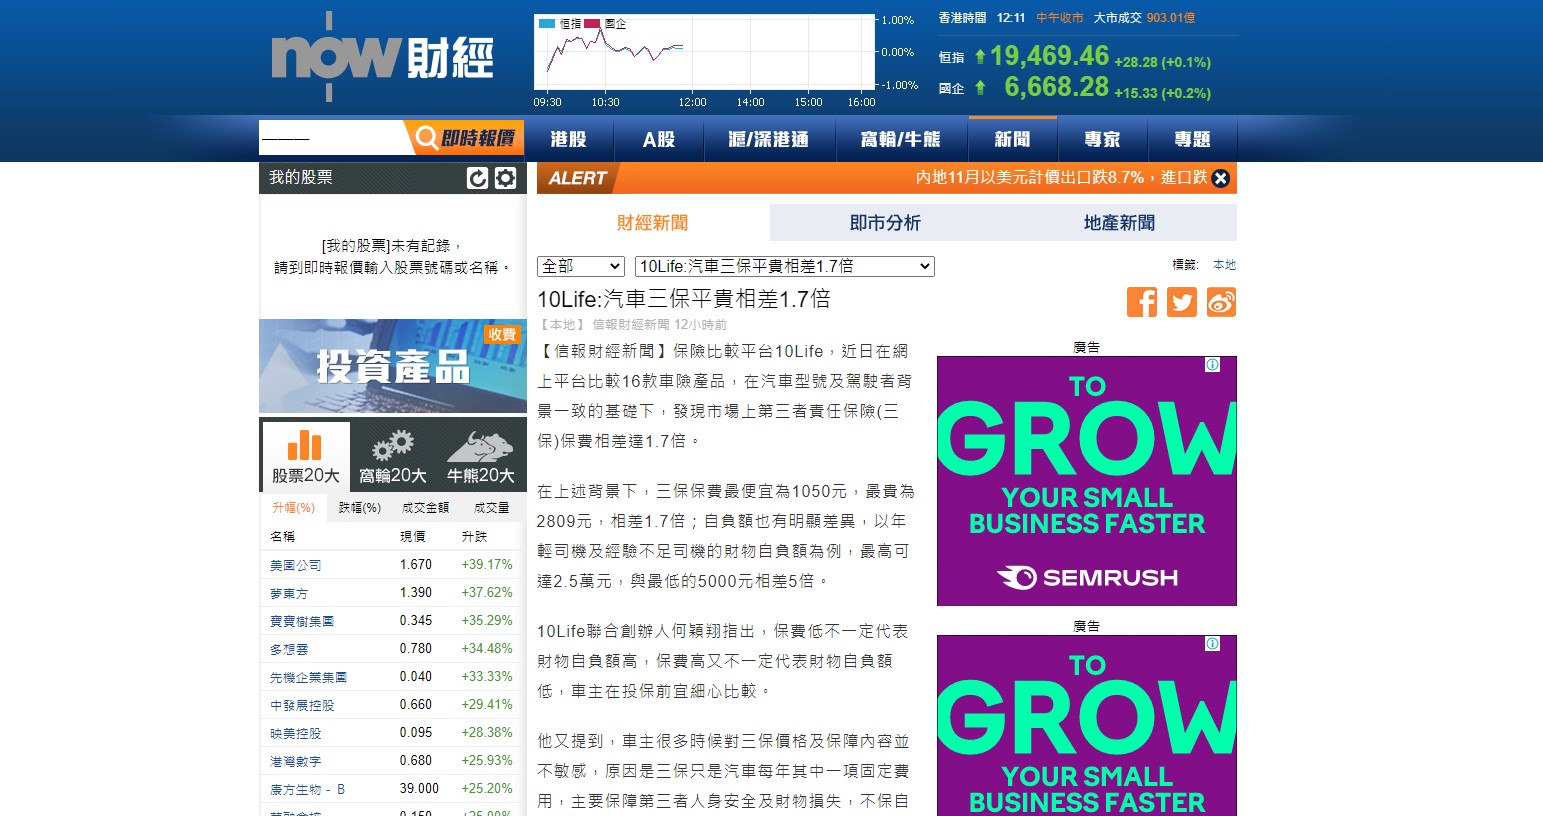Viewport: 1543px width, 816px height.
Task: Click the second Semrush GROW advertisement
Action: (x=1087, y=725)
